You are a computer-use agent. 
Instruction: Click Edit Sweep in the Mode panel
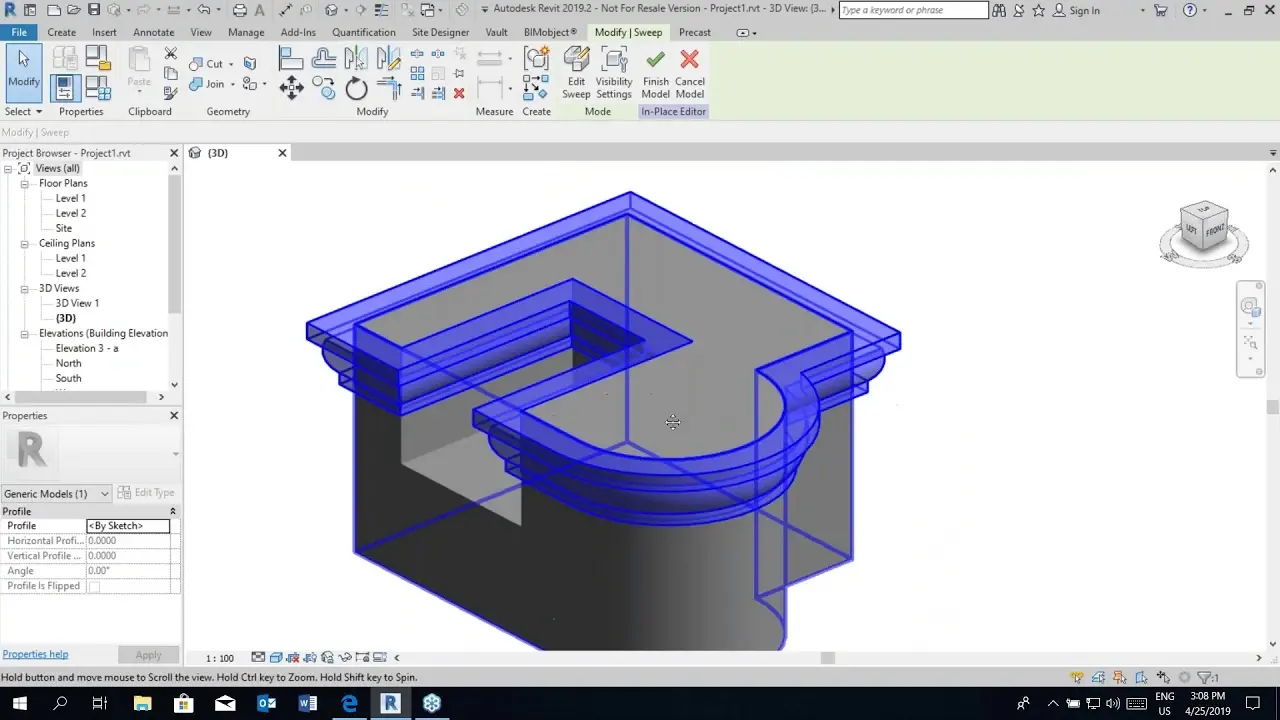(576, 73)
